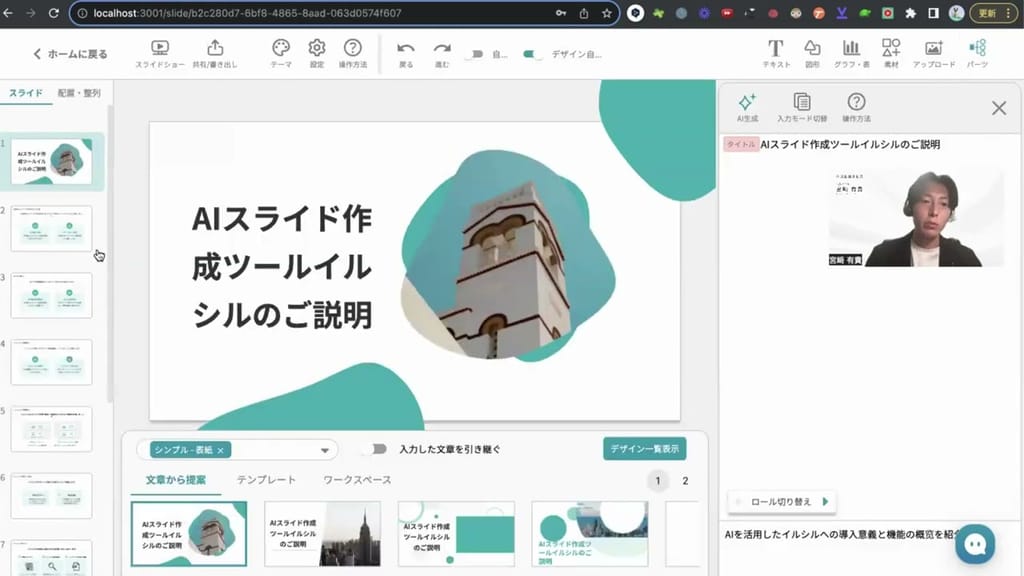This screenshot has width=1024, height=576.
Task: Reload the browser page
Action: click(x=54, y=13)
